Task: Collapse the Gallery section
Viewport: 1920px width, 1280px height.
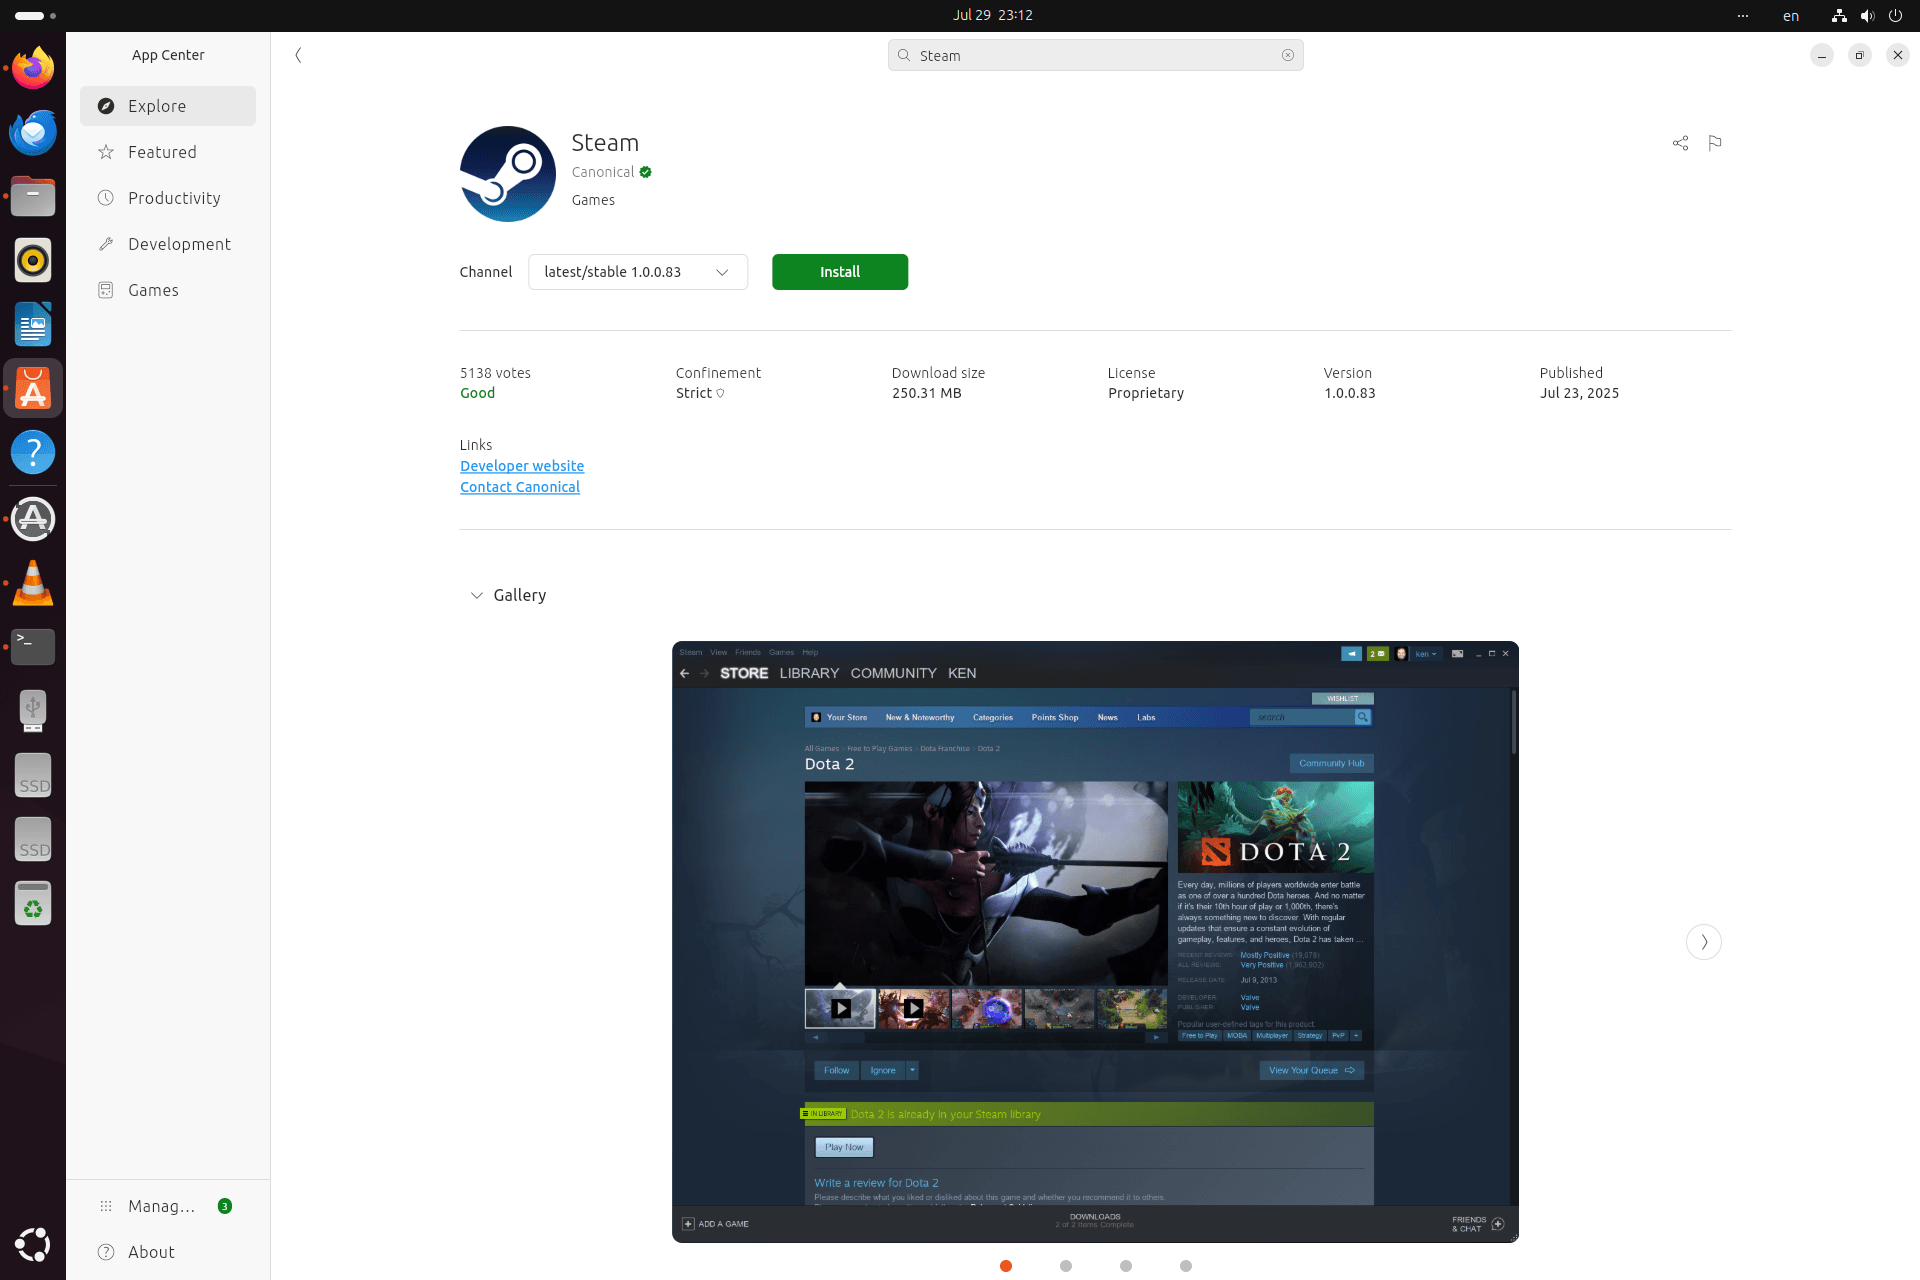Action: [477, 595]
